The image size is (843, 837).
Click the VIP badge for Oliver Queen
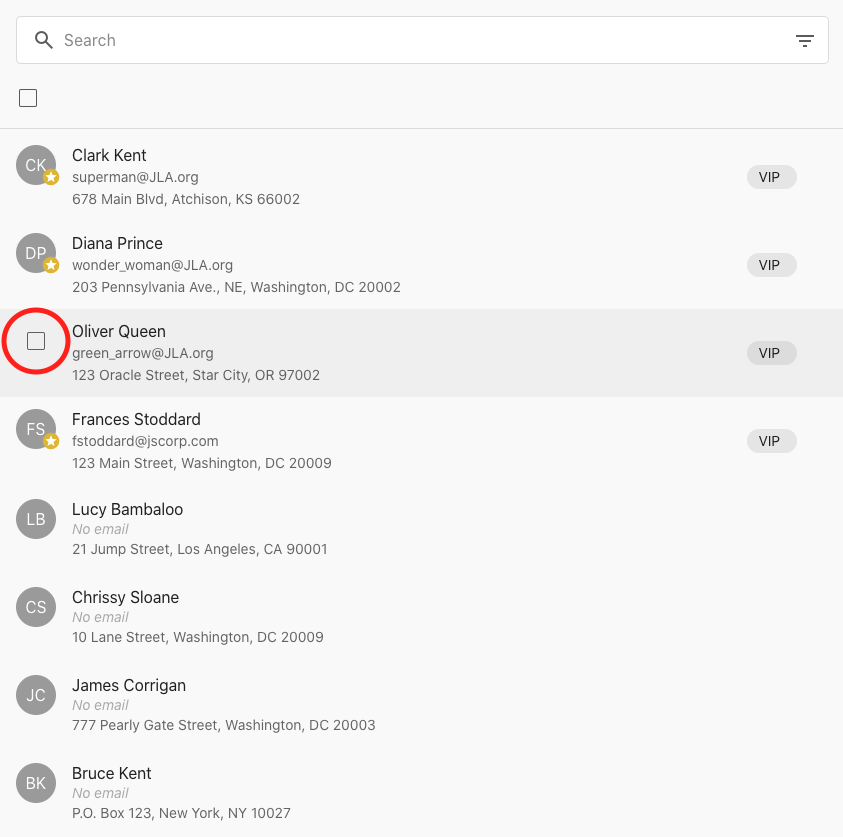click(x=770, y=353)
